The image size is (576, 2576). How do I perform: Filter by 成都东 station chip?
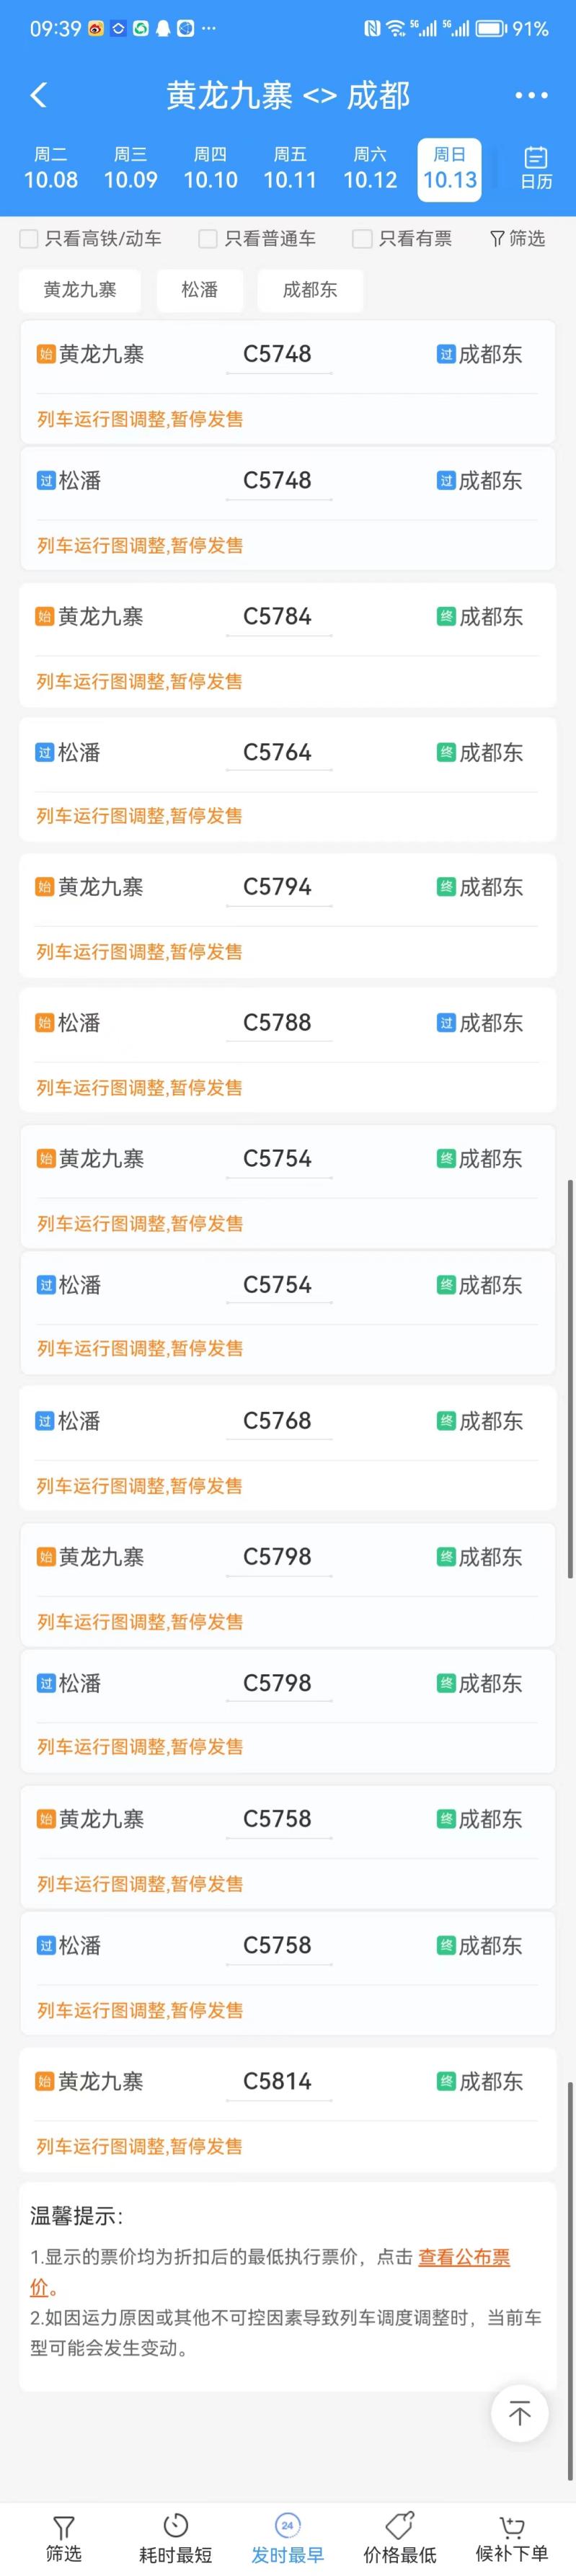(310, 290)
